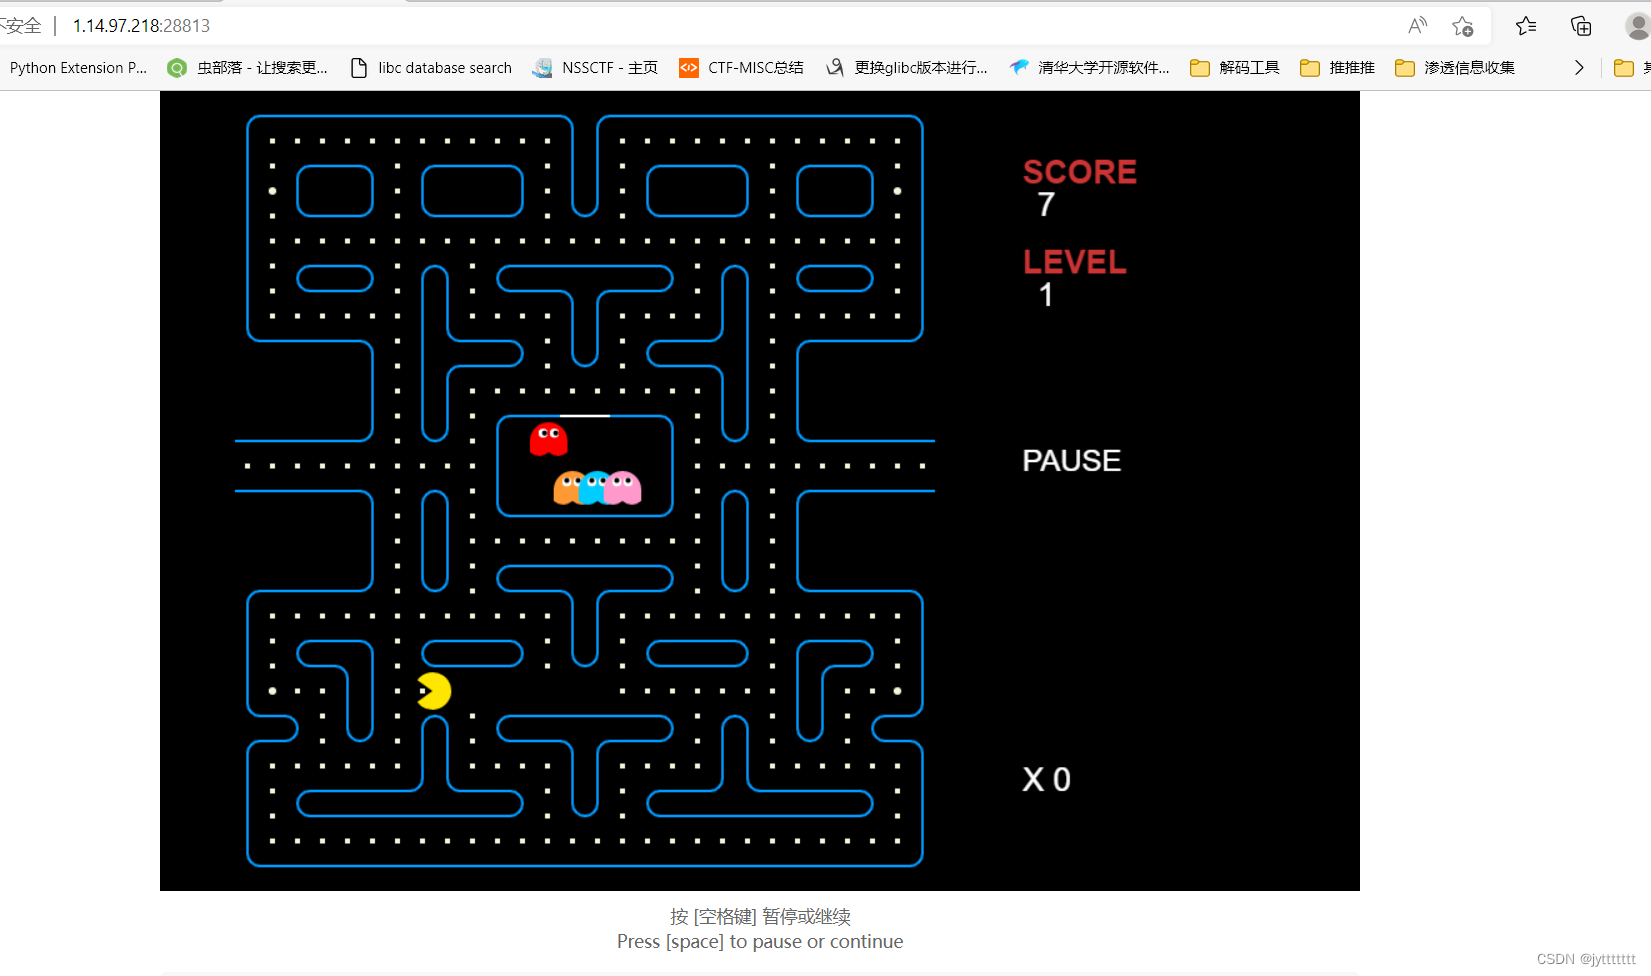Click the LEVEL label

1075,262
